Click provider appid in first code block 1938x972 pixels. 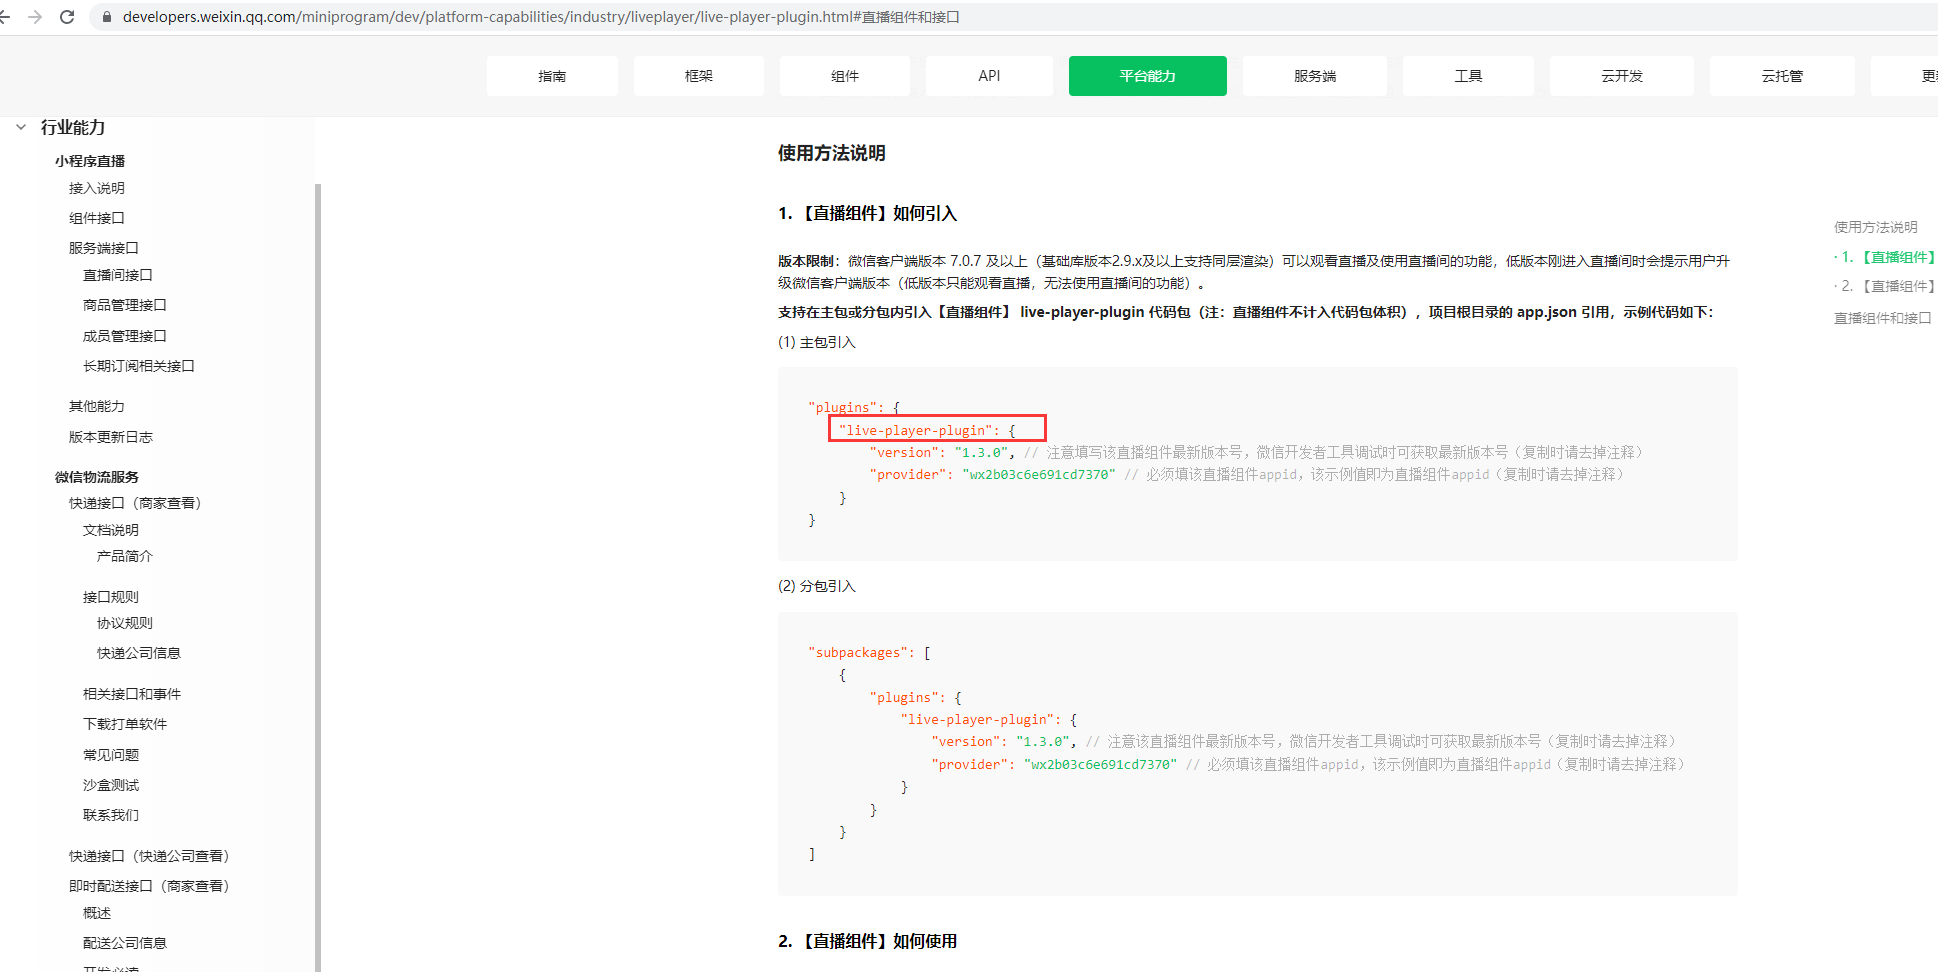point(1038,475)
